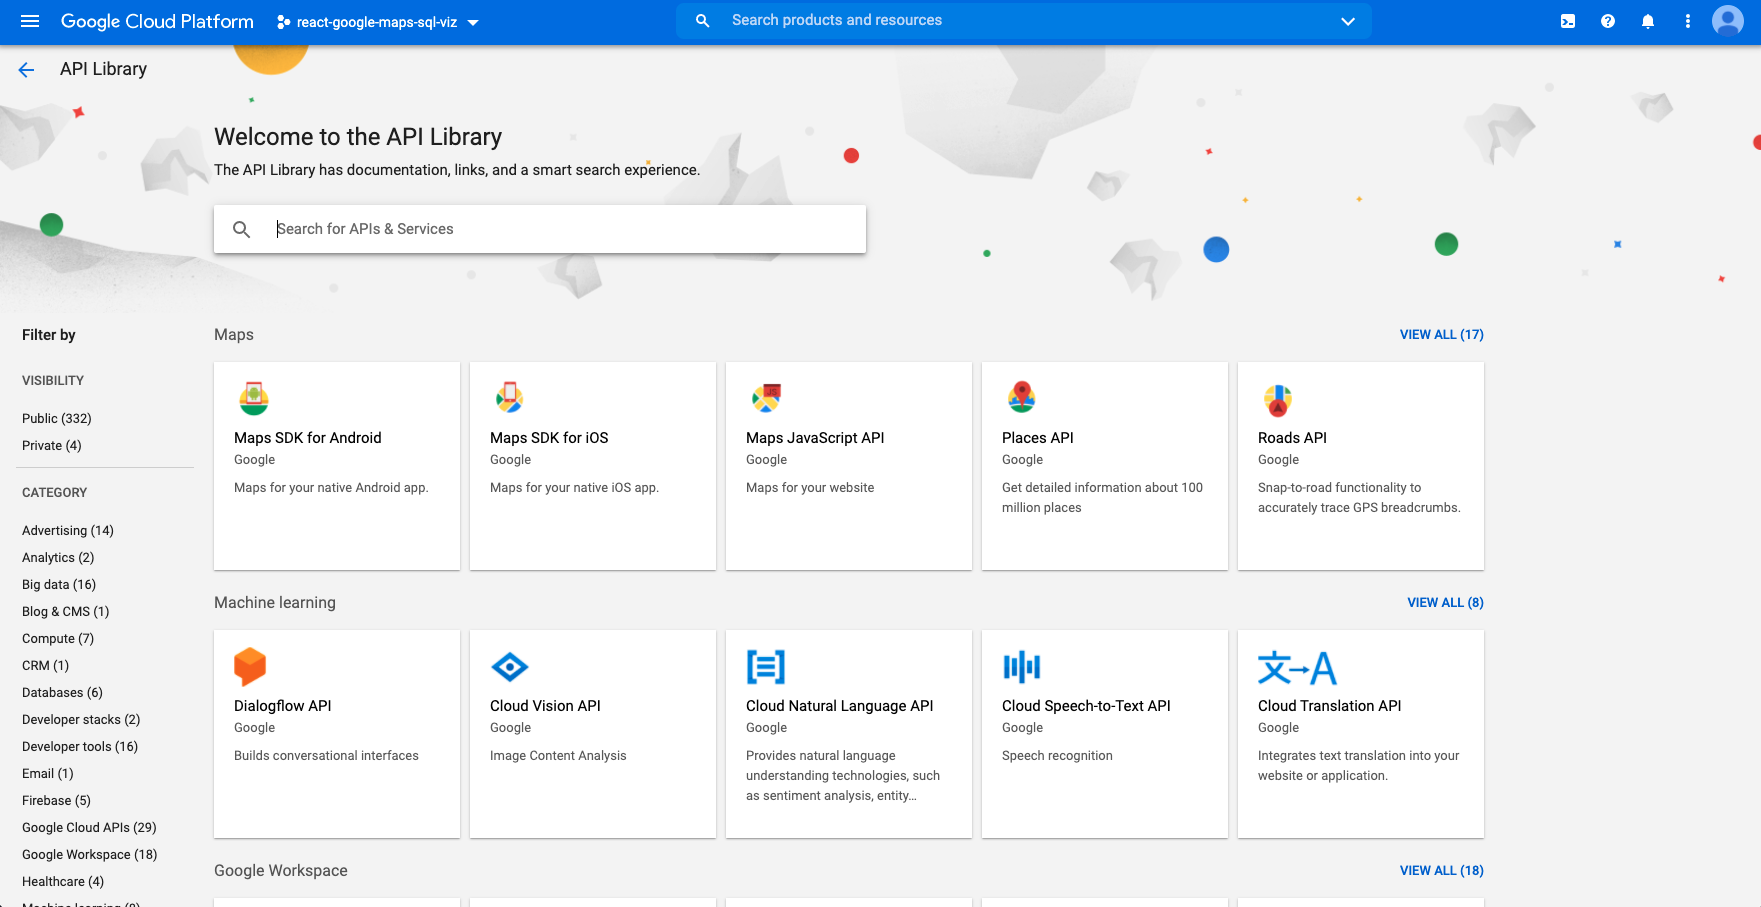1761x907 pixels.
Task: Click the API Library page title
Action: pos(103,69)
